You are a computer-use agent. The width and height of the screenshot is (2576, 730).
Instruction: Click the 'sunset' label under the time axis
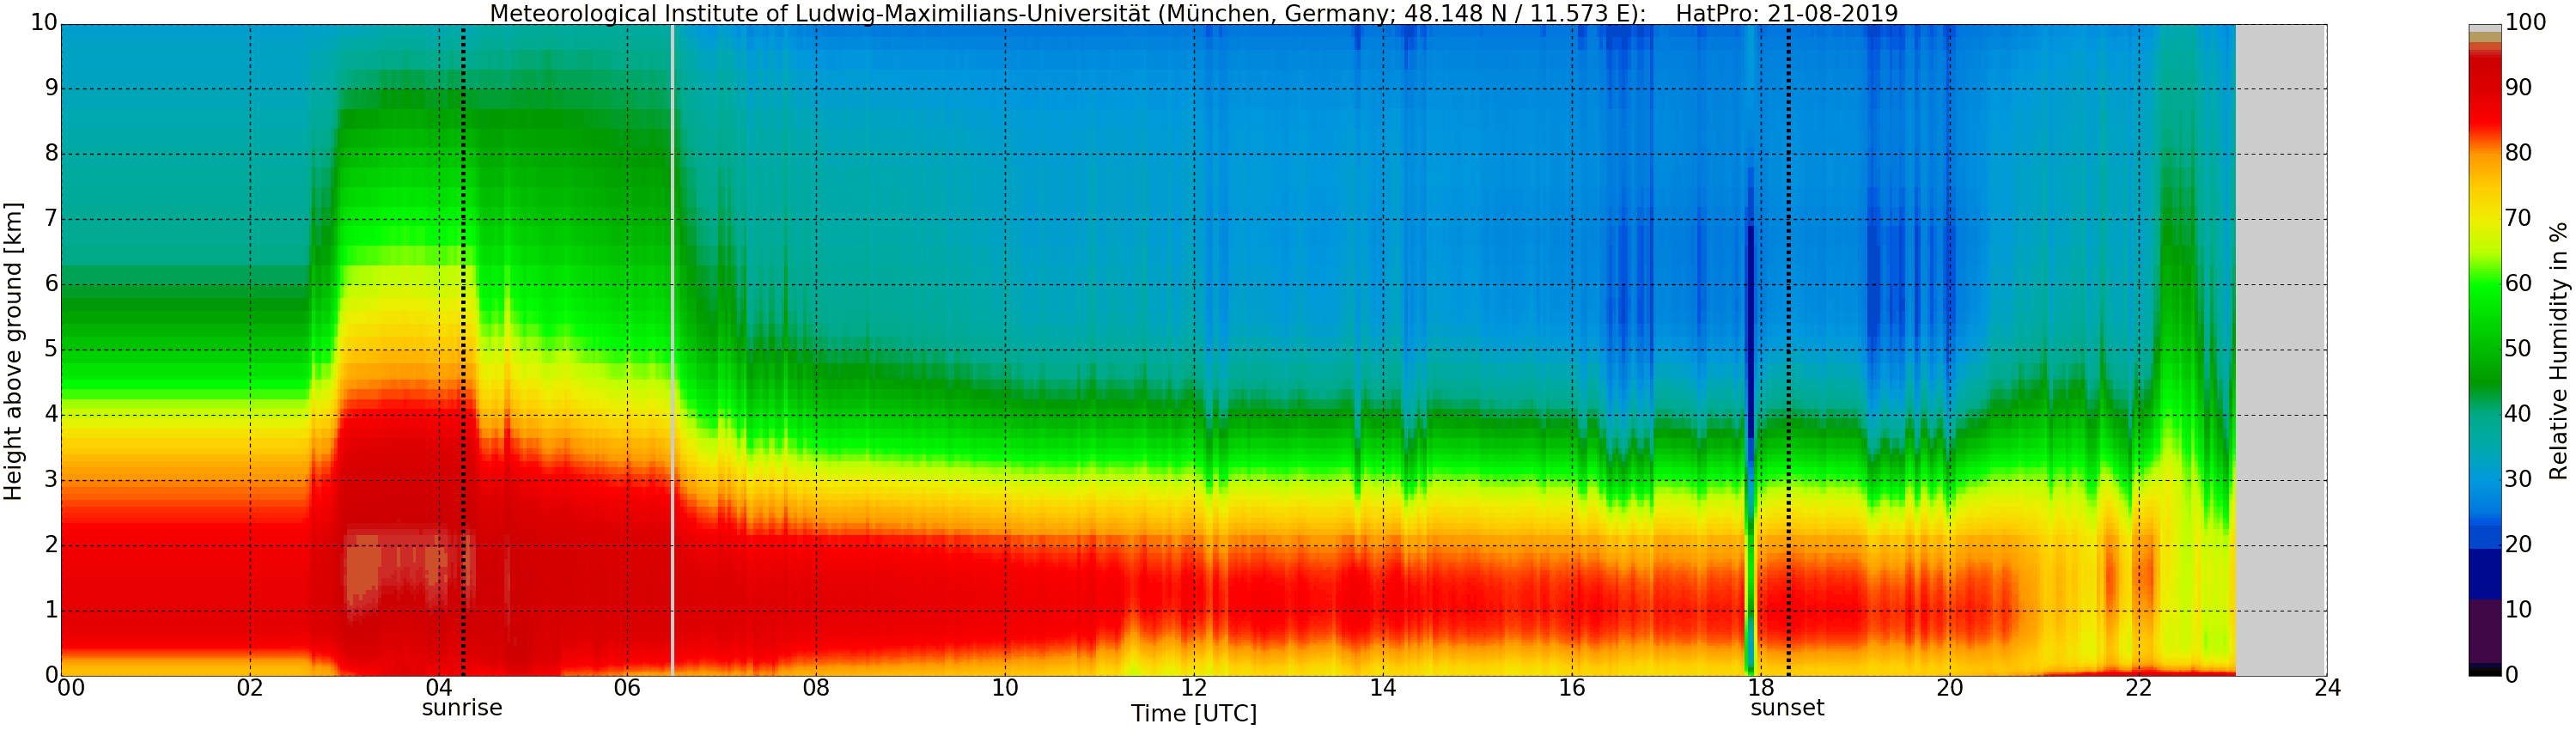tap(1787, 708)
